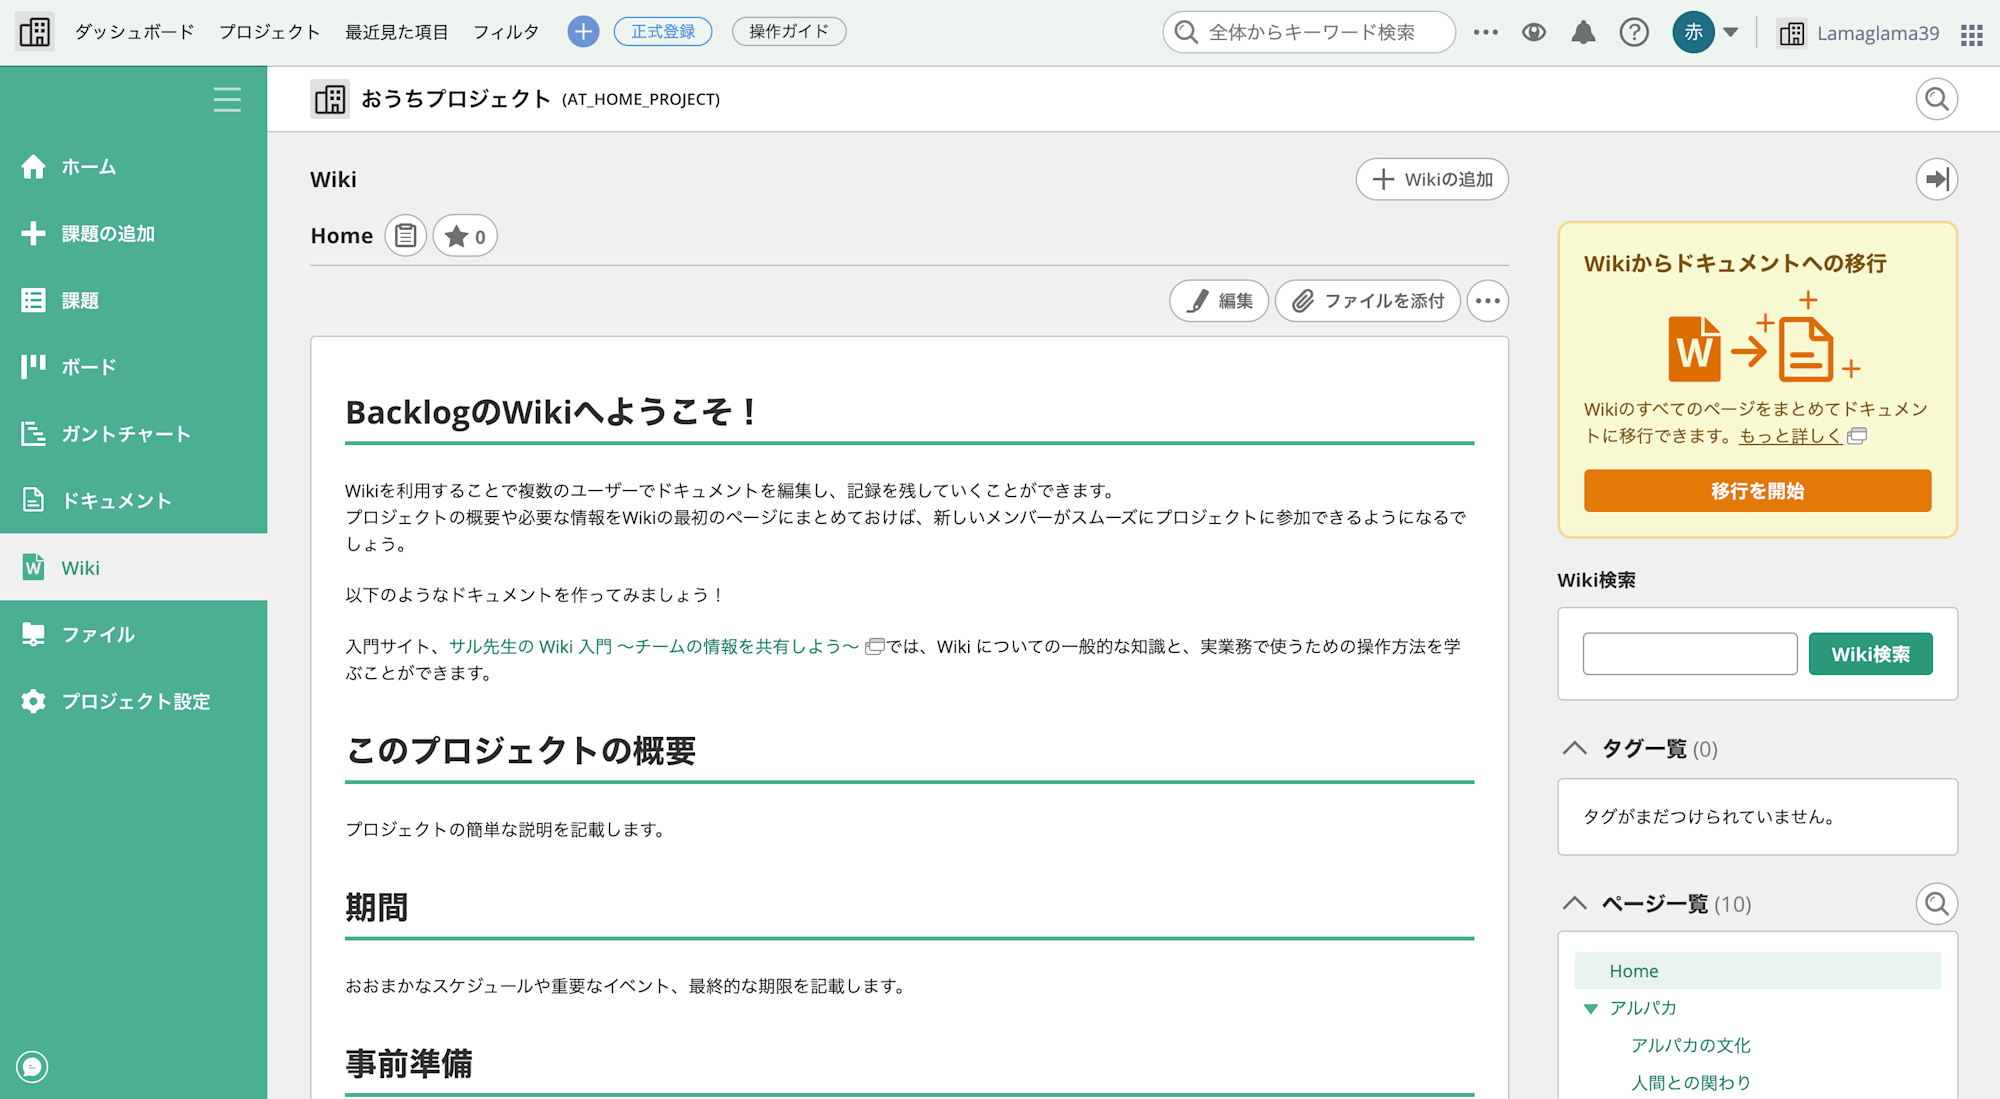2000x1099 pixels.
Task: Collapse the タグ一覧 section
Action: (1575, 747)
